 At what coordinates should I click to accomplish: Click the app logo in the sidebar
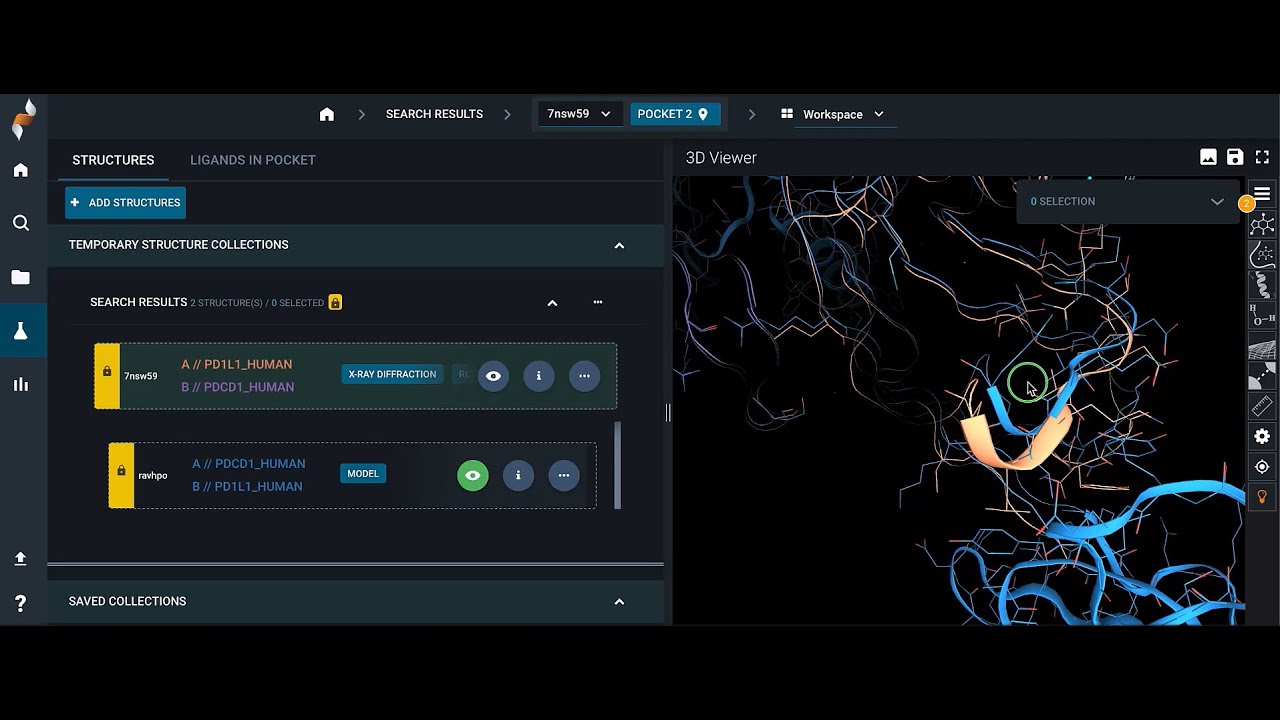[24, 119]
